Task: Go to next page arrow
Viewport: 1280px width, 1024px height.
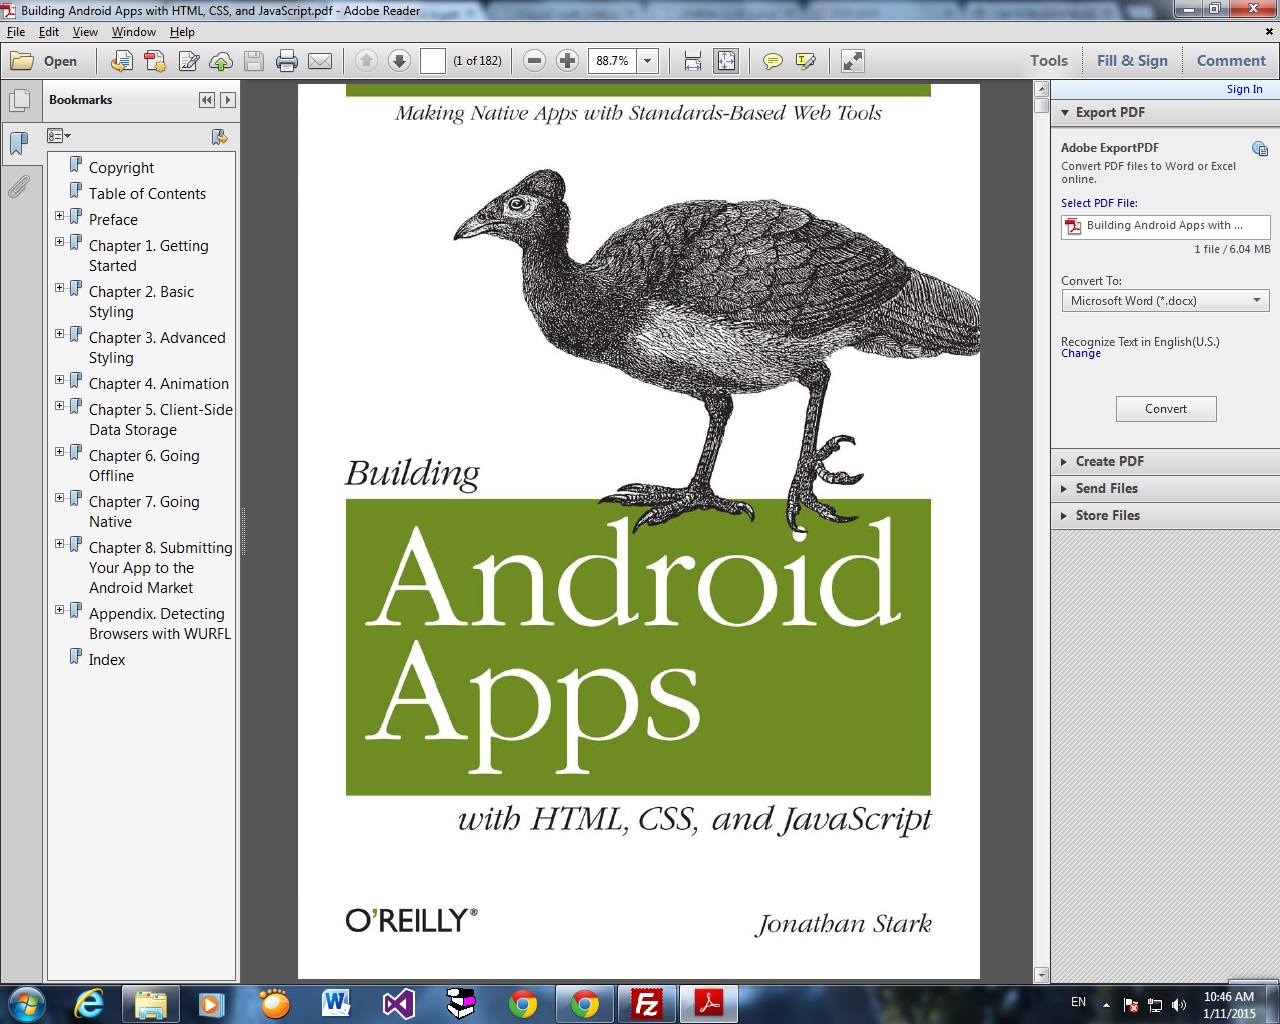Action: pyautogui.click(x=399, y=61)
